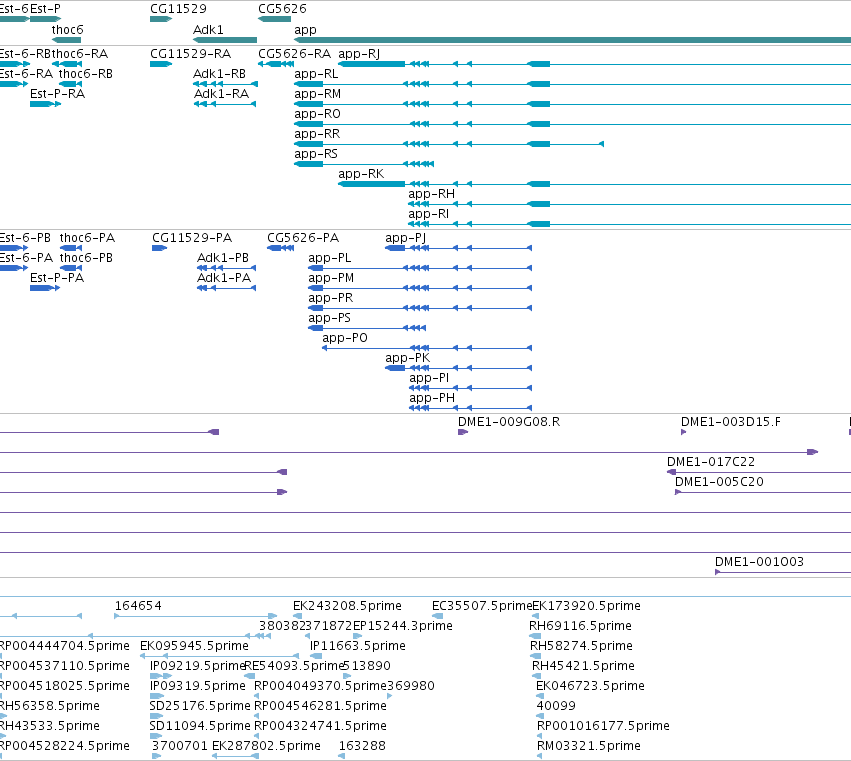Click protein app-PL label

click(329, 258)
